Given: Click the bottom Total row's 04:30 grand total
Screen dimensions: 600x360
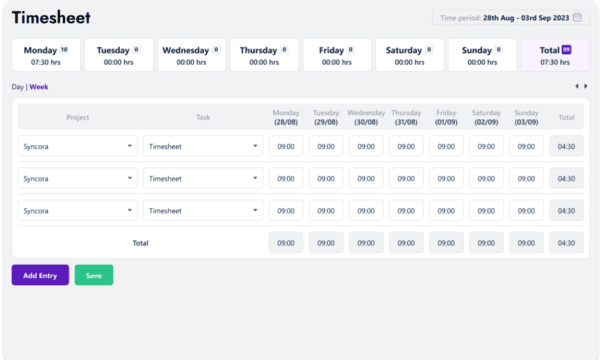Looking at the screenshot, I should click(x=566, y=243).
